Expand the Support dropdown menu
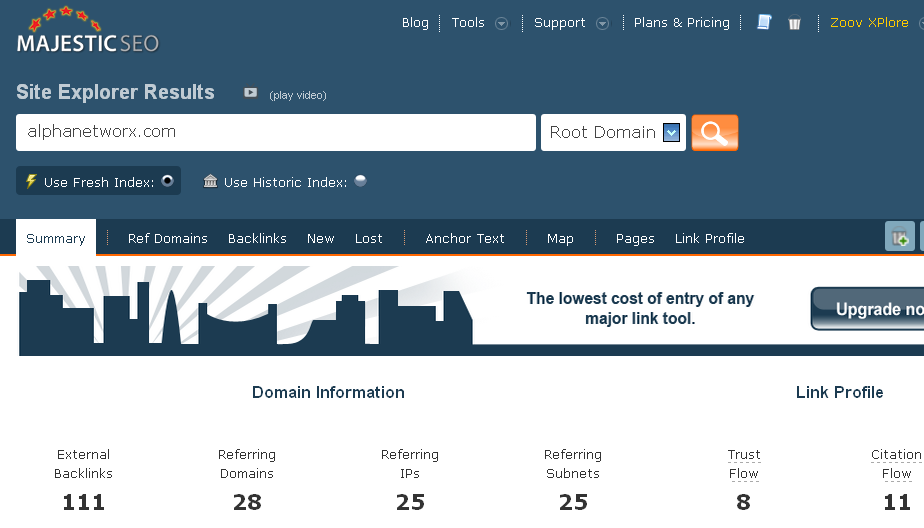Screen dimensions: 924x528 (603, 23)
